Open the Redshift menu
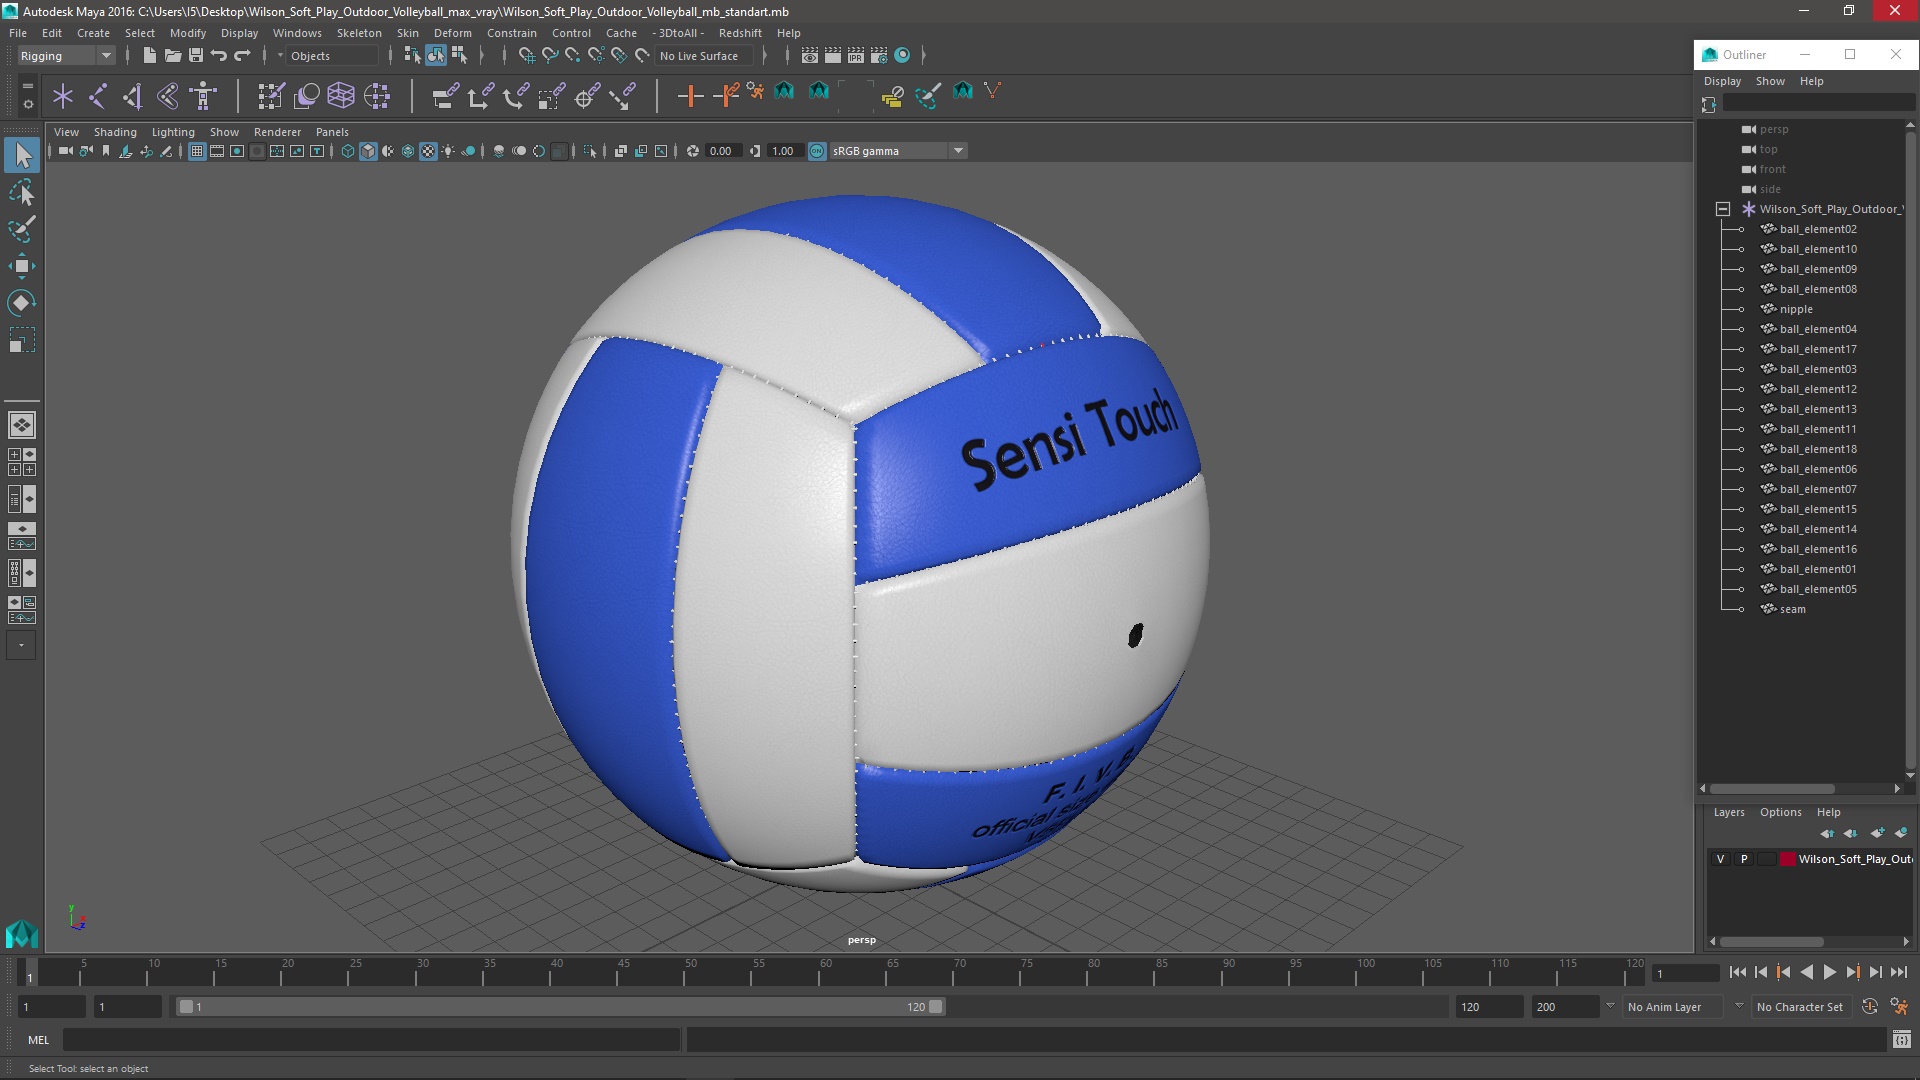 (740, 33)
